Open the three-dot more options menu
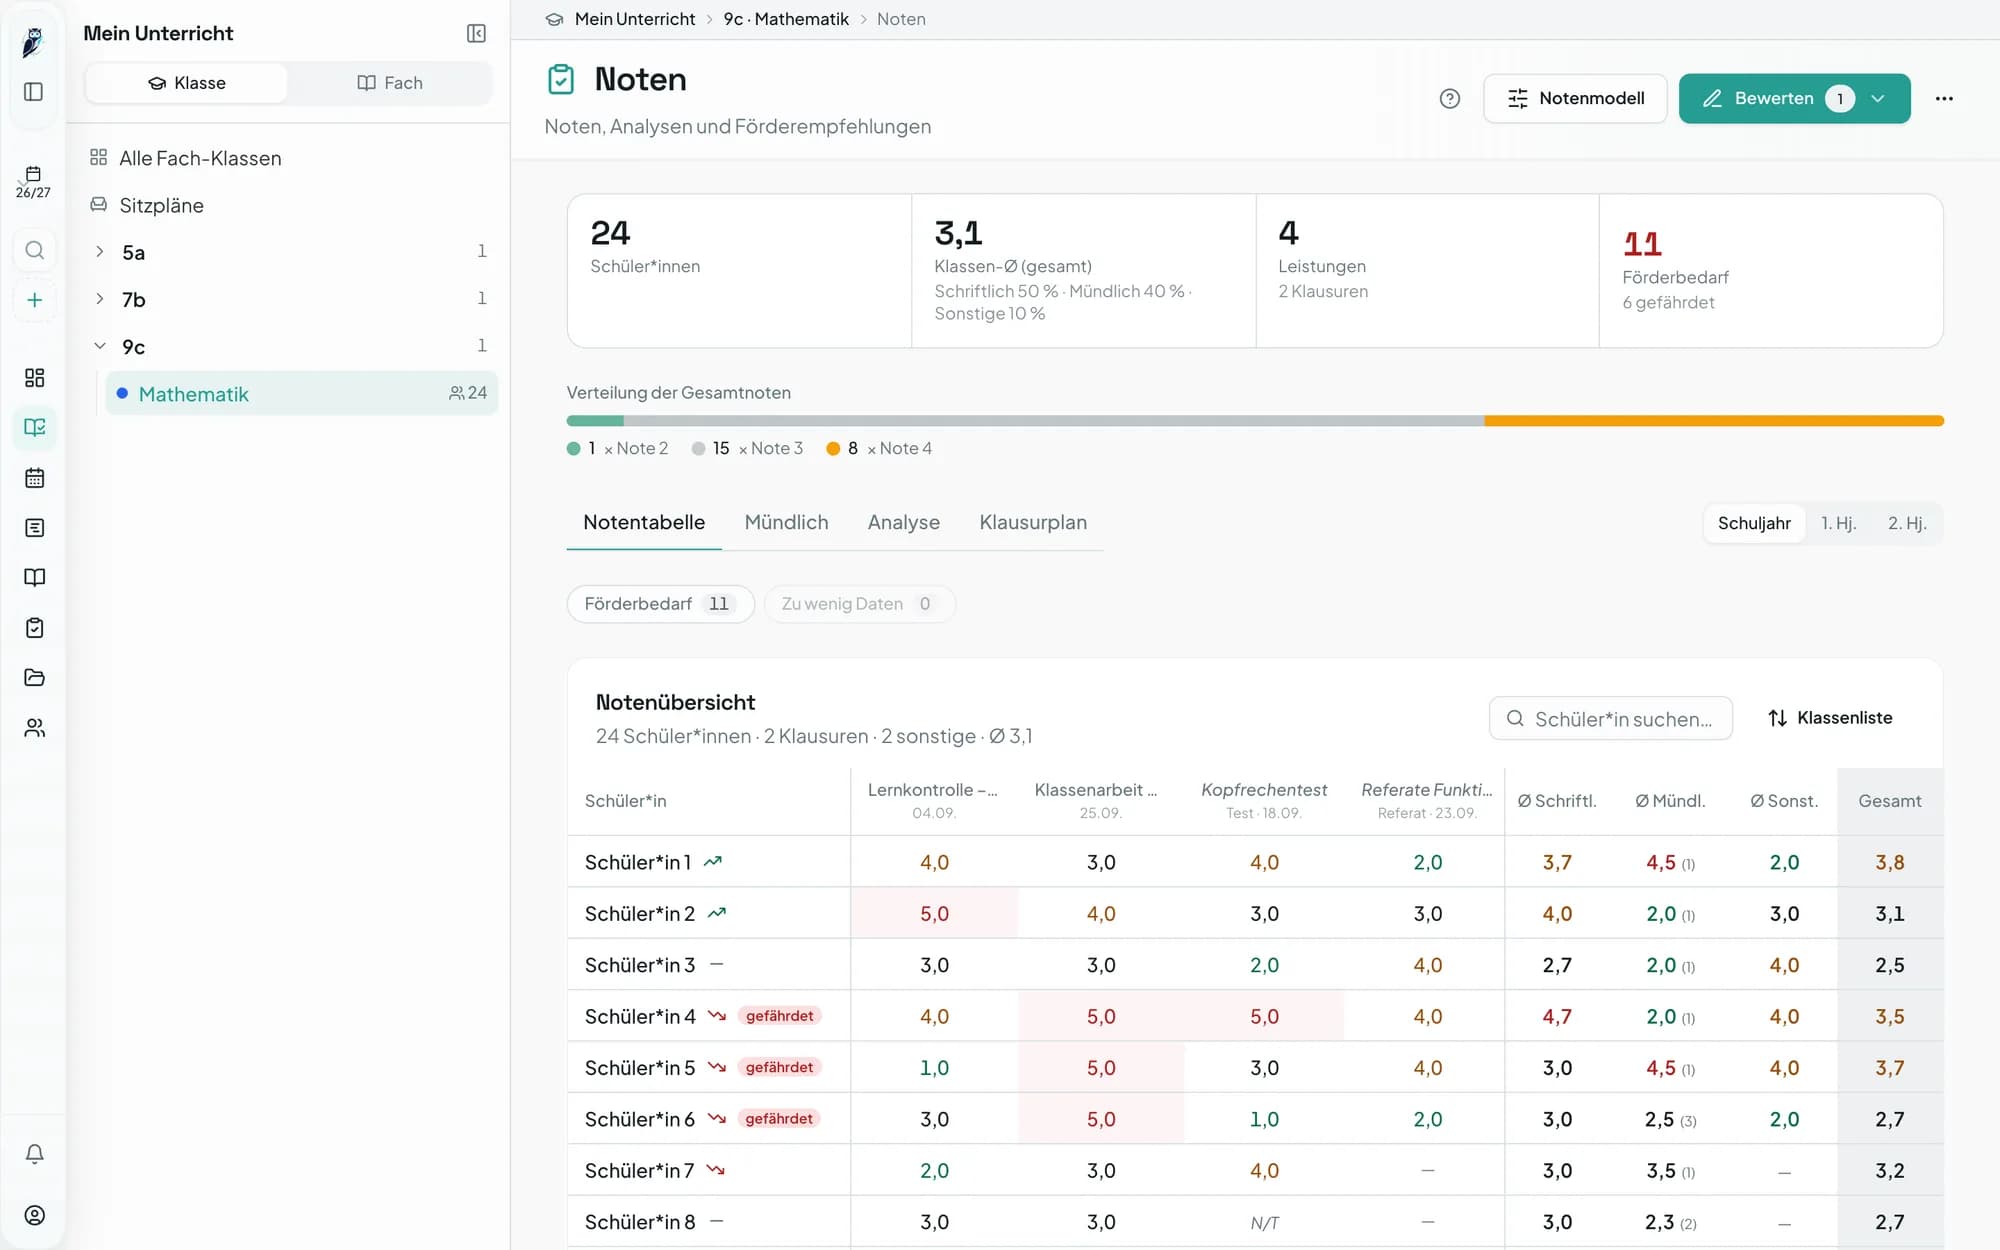The width and height of the screenshot is (2000, 1250). (1944, 98)
